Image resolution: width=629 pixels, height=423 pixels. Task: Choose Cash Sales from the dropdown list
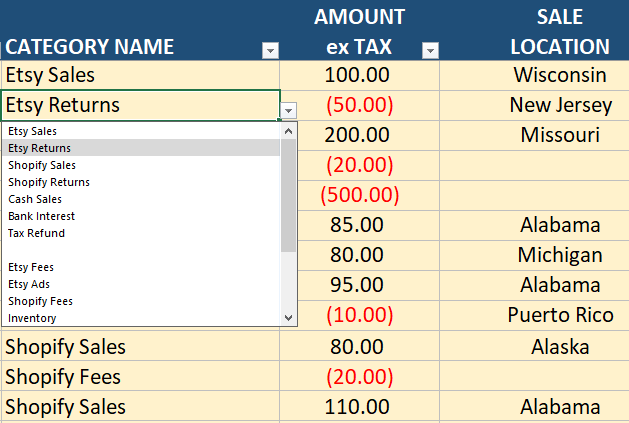point(141,199)
